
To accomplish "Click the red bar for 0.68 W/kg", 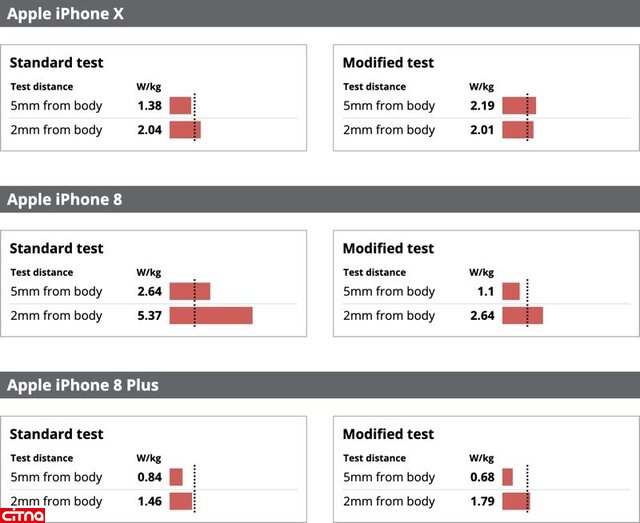I will pyautogui.click(x=507, y=477).
